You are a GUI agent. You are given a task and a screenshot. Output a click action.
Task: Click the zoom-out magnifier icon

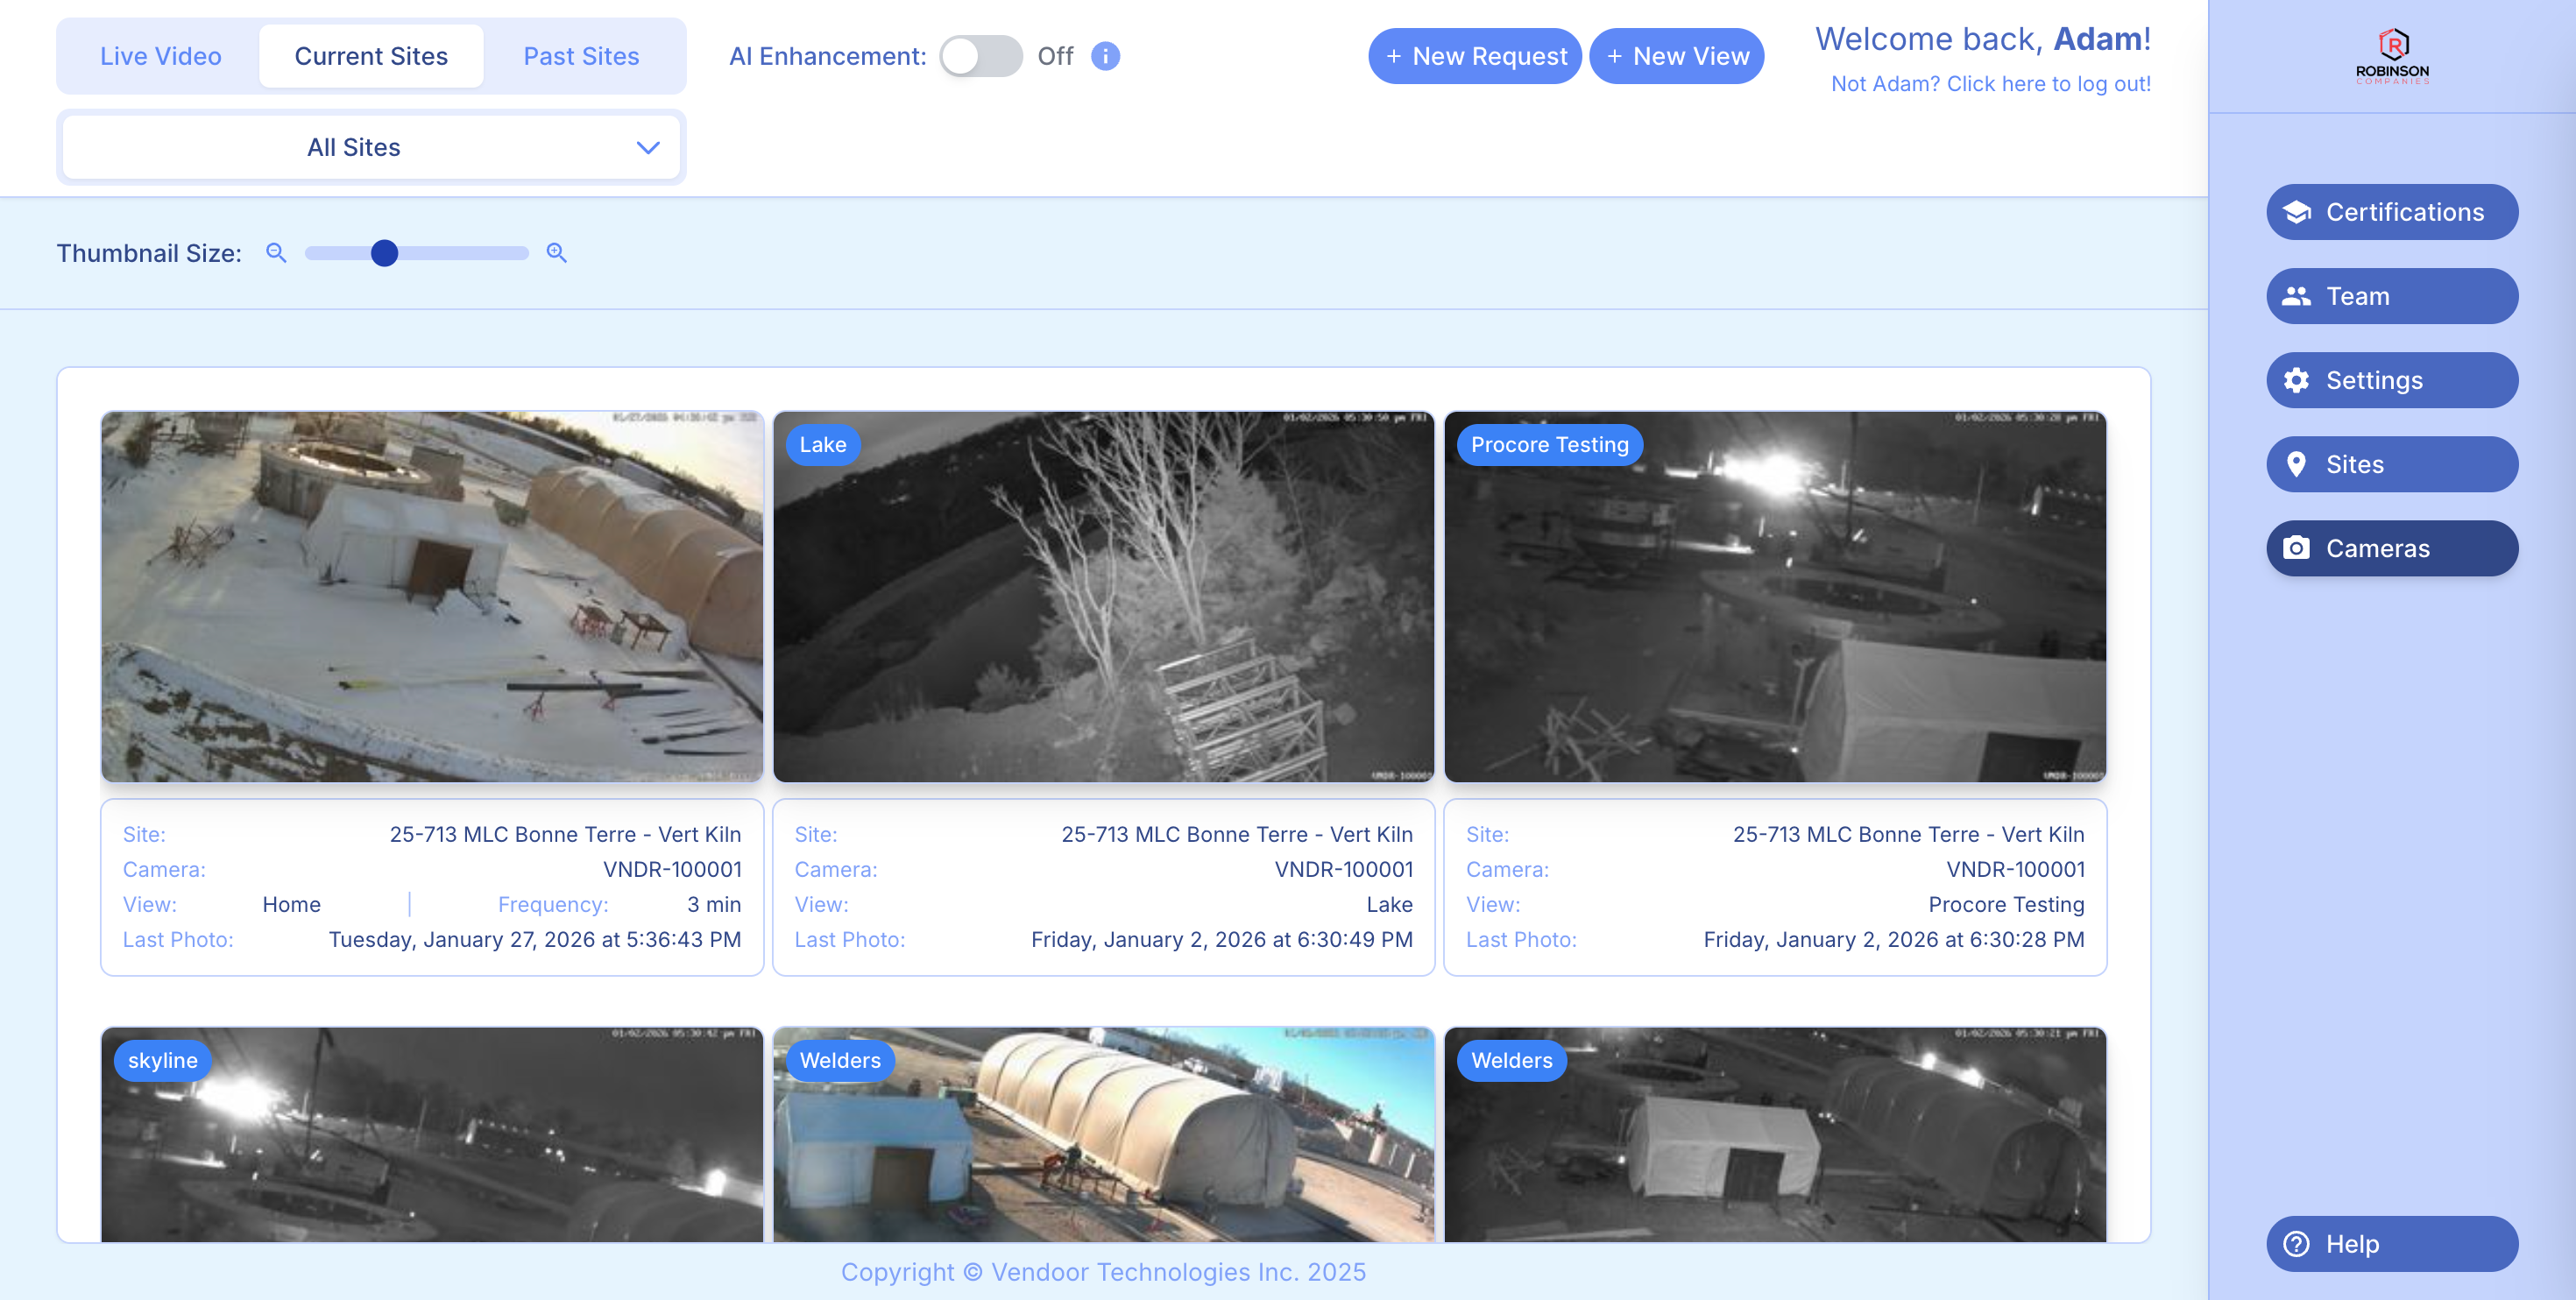(276, 253)
